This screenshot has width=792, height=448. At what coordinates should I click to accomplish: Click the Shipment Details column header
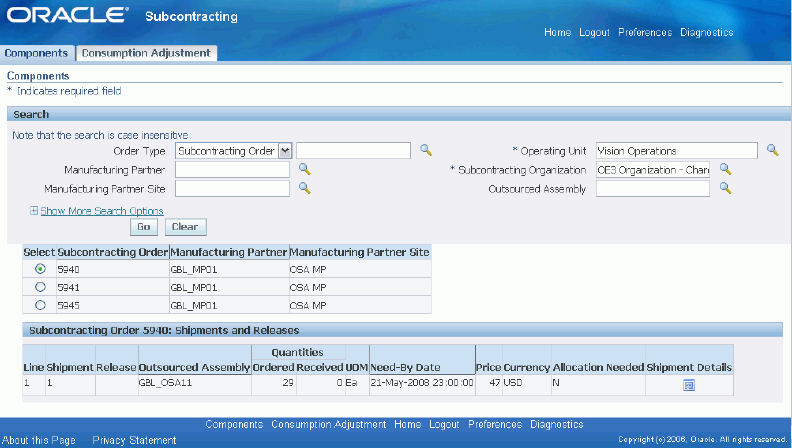pos(689,367)
